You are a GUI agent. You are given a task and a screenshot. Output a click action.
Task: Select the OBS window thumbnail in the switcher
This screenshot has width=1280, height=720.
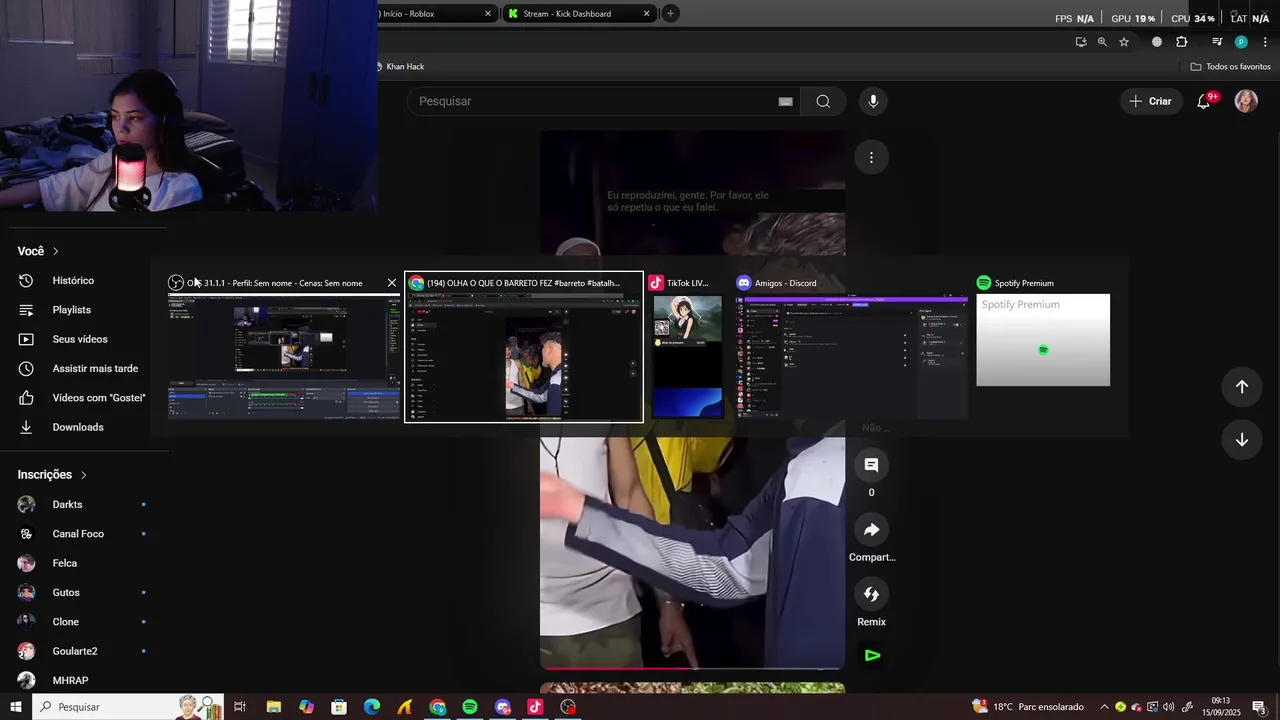point(284,355)
